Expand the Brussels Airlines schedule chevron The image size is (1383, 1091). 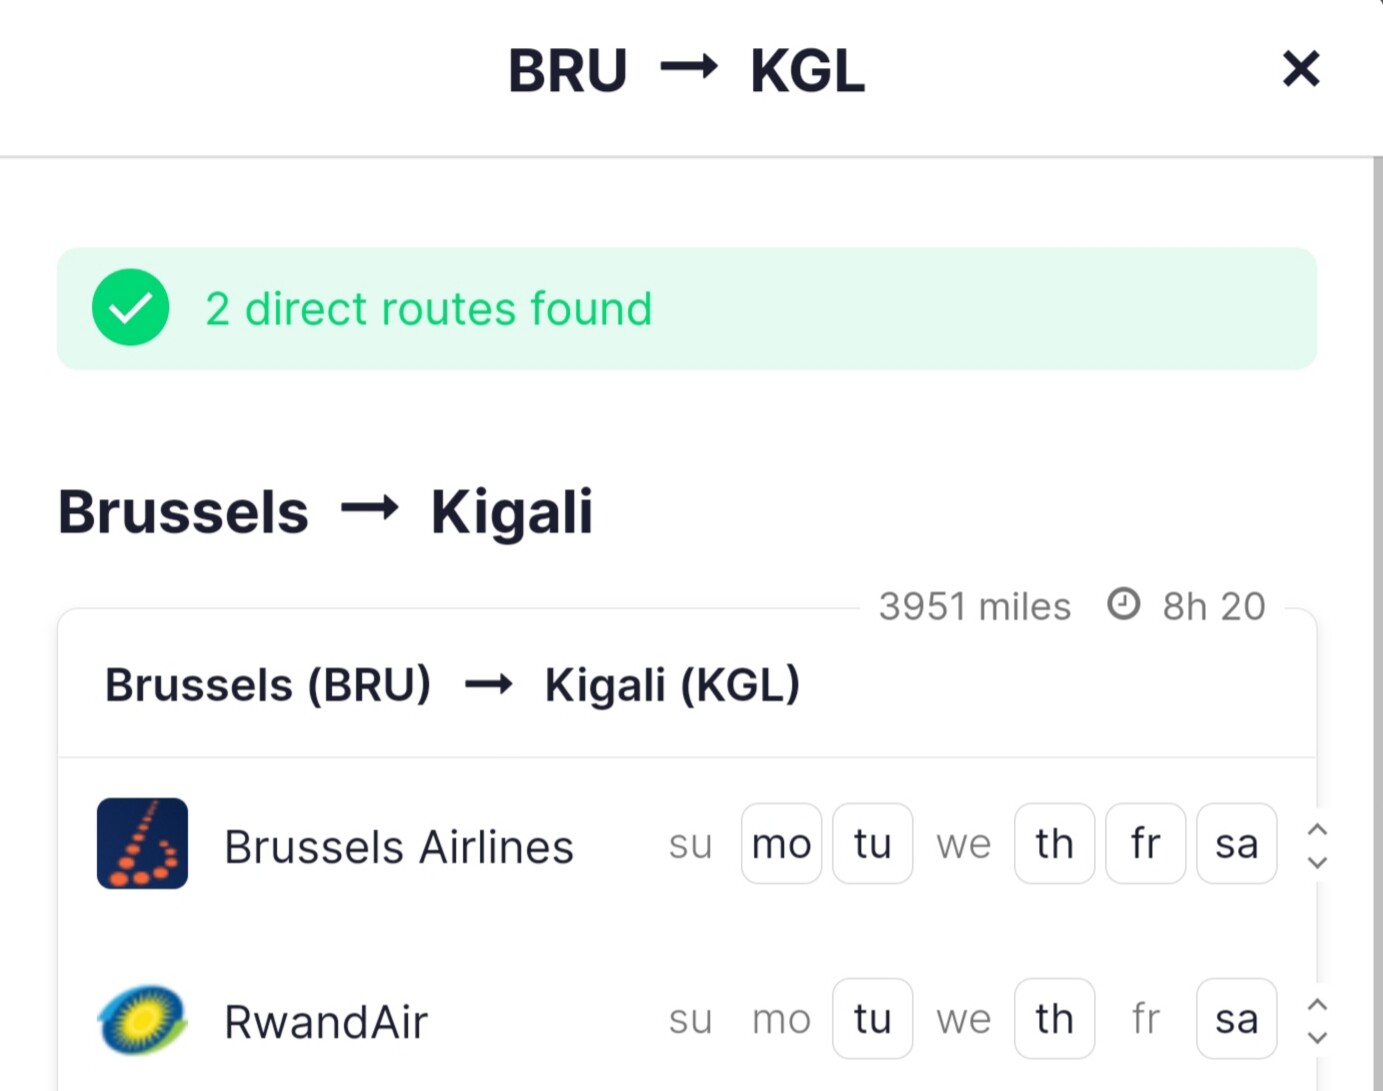point(1317,845)
